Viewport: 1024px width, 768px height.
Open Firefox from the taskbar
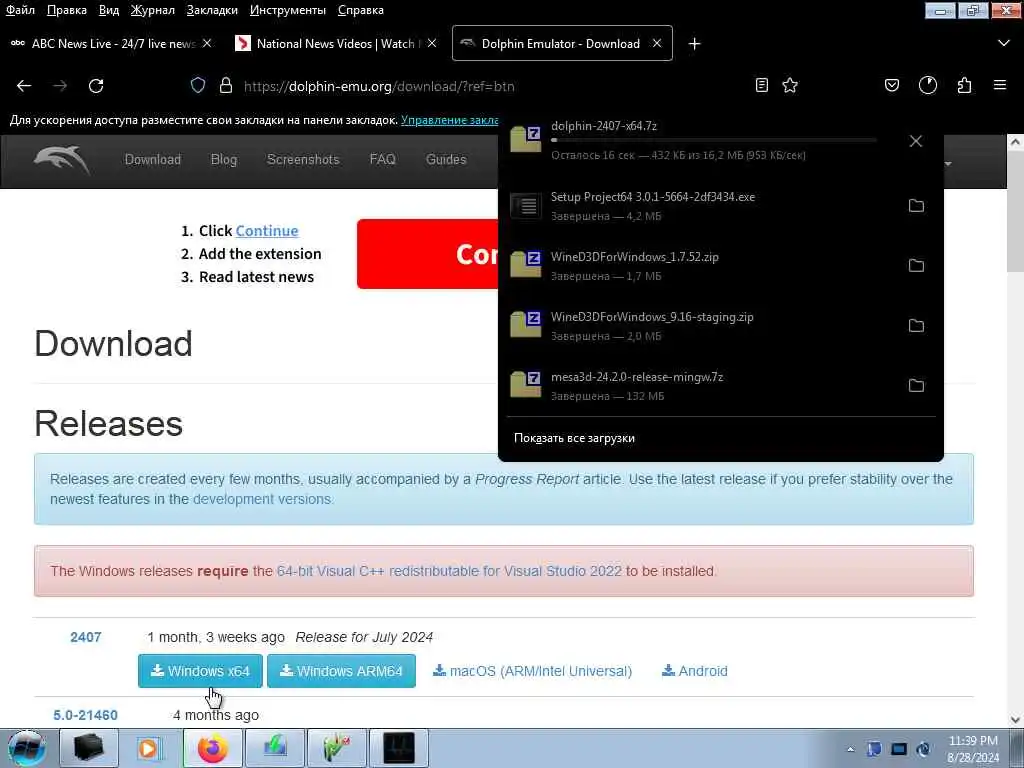click(x=212, y=748)
